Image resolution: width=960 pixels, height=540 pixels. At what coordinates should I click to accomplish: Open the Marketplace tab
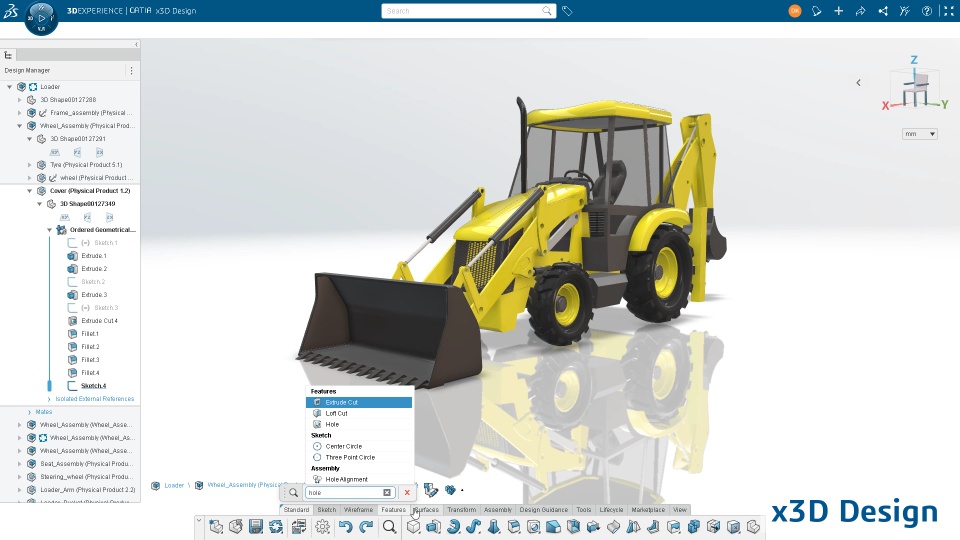click(648, 509)
